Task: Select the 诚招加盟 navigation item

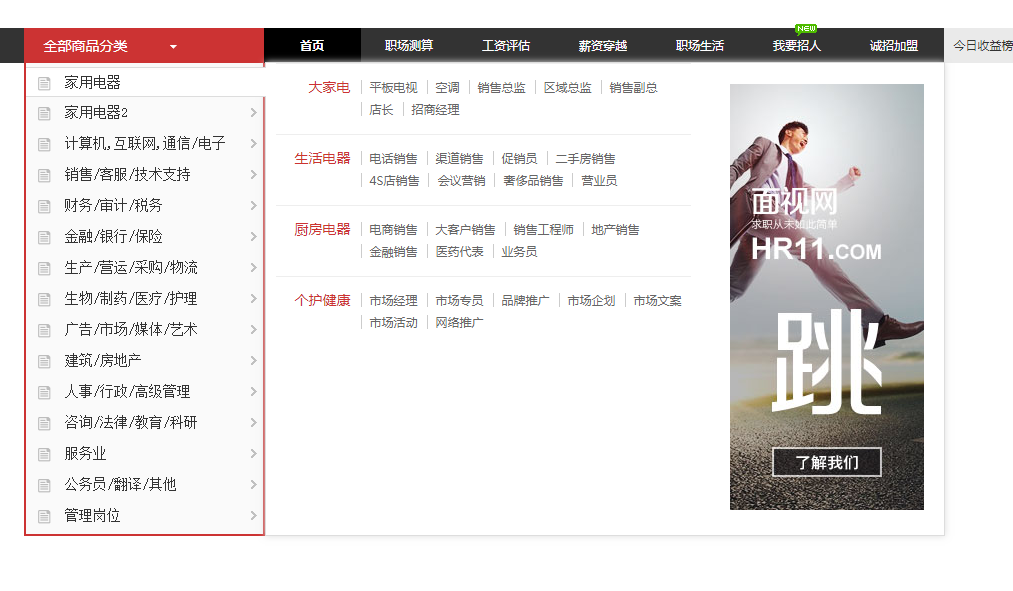Action: coord(894,46)
